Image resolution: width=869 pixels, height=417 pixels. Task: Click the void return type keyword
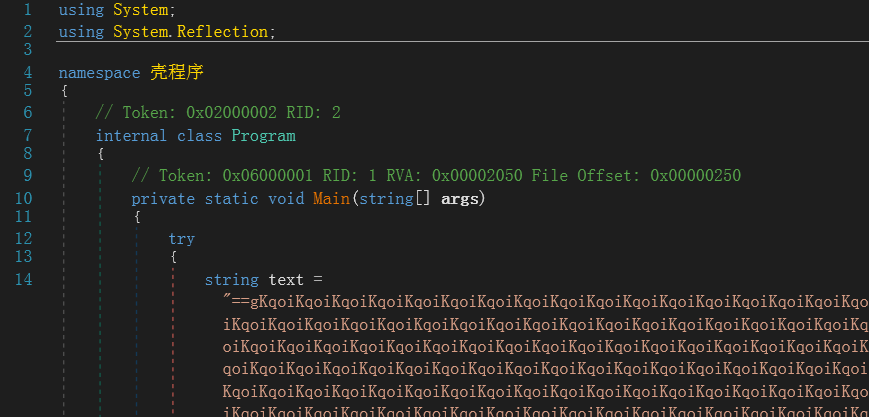[286, 198]
